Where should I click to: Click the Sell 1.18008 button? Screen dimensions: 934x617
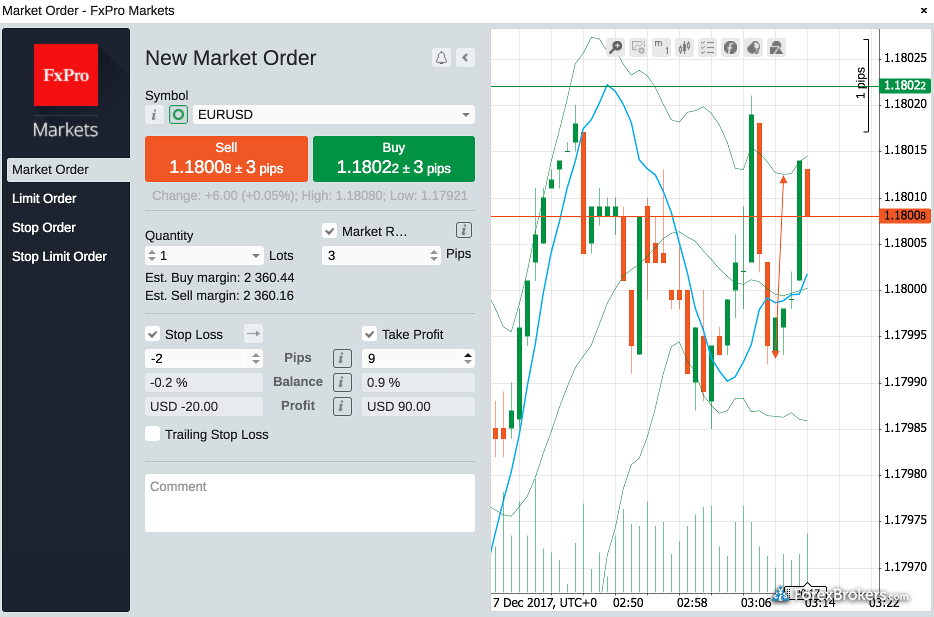226,159
